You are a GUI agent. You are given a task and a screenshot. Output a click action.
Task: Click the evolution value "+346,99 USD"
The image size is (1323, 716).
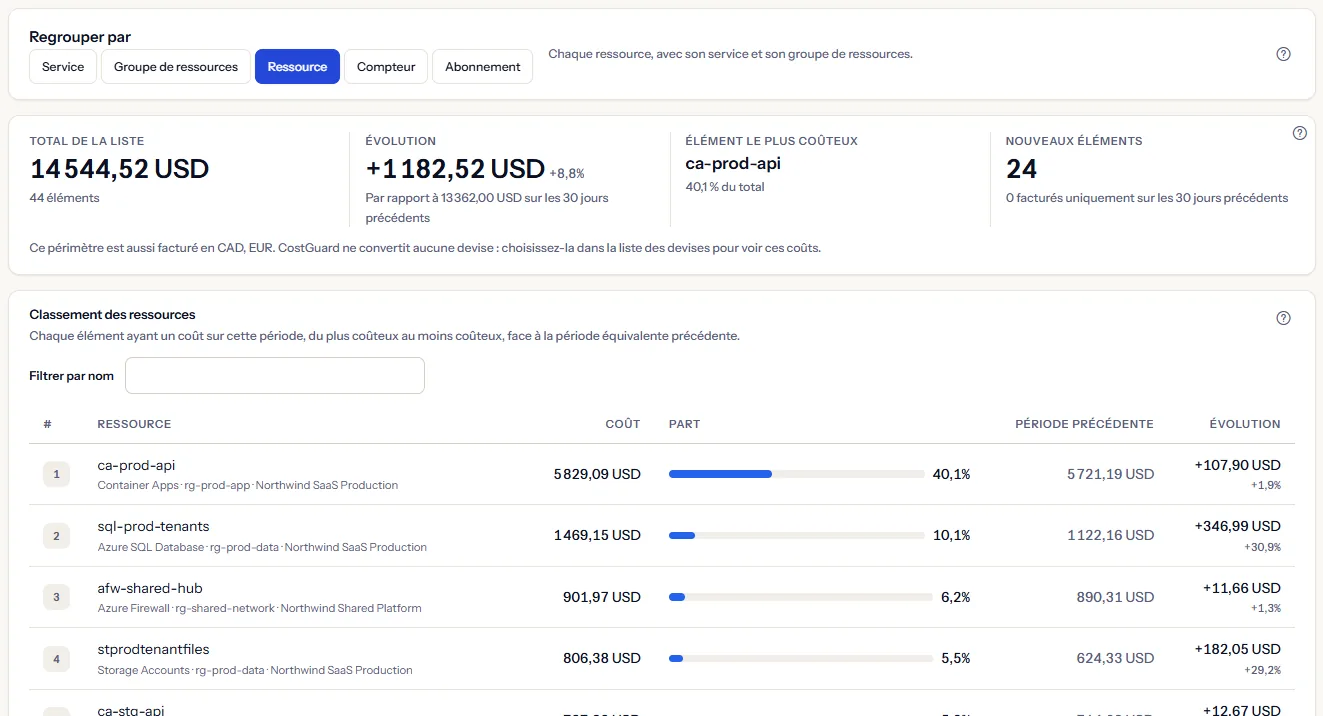coord(1238,527)
